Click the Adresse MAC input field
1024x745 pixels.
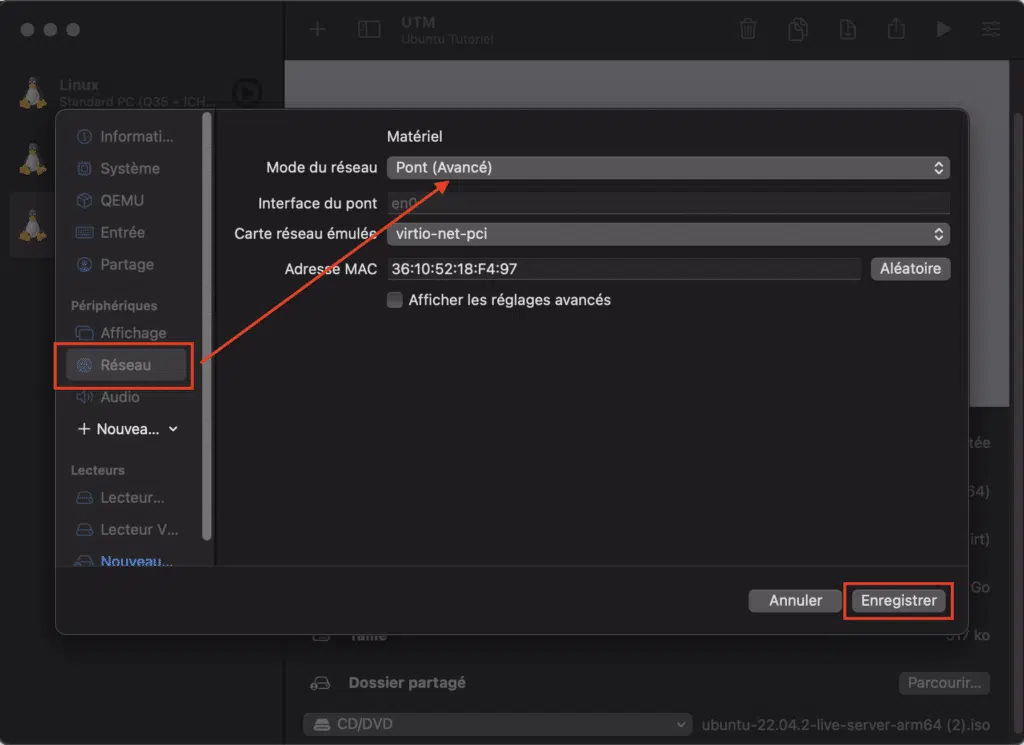tap(624, 268)
